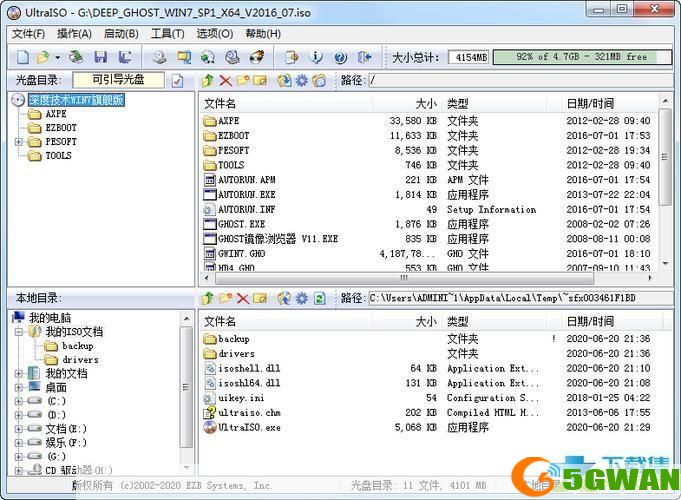The height and width of the screenshot is (500, 681).
Task: Click the Mount to virtual drive icon
Action: point(232,57)
